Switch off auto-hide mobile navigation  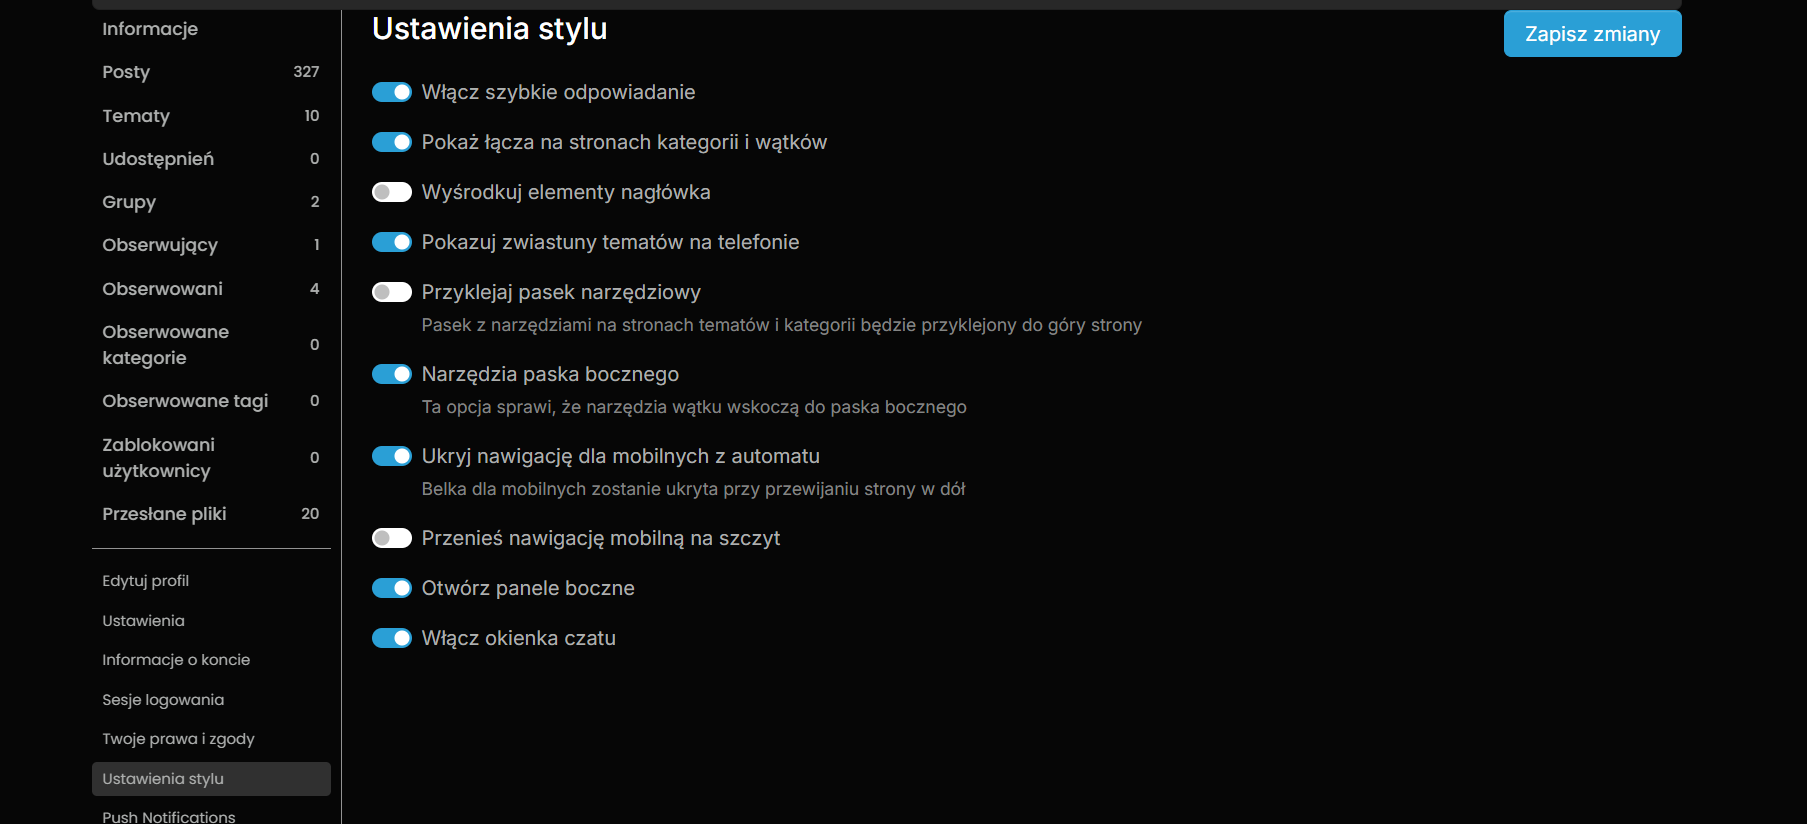point(392,456)
